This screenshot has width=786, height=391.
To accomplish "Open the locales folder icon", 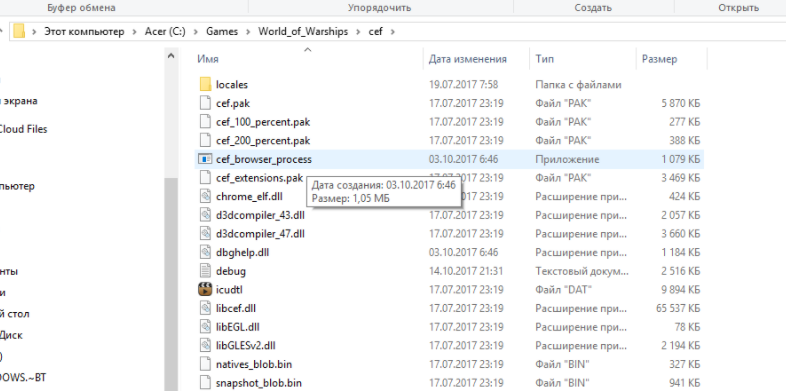I will pyautogui.click(x=205, y=84).
